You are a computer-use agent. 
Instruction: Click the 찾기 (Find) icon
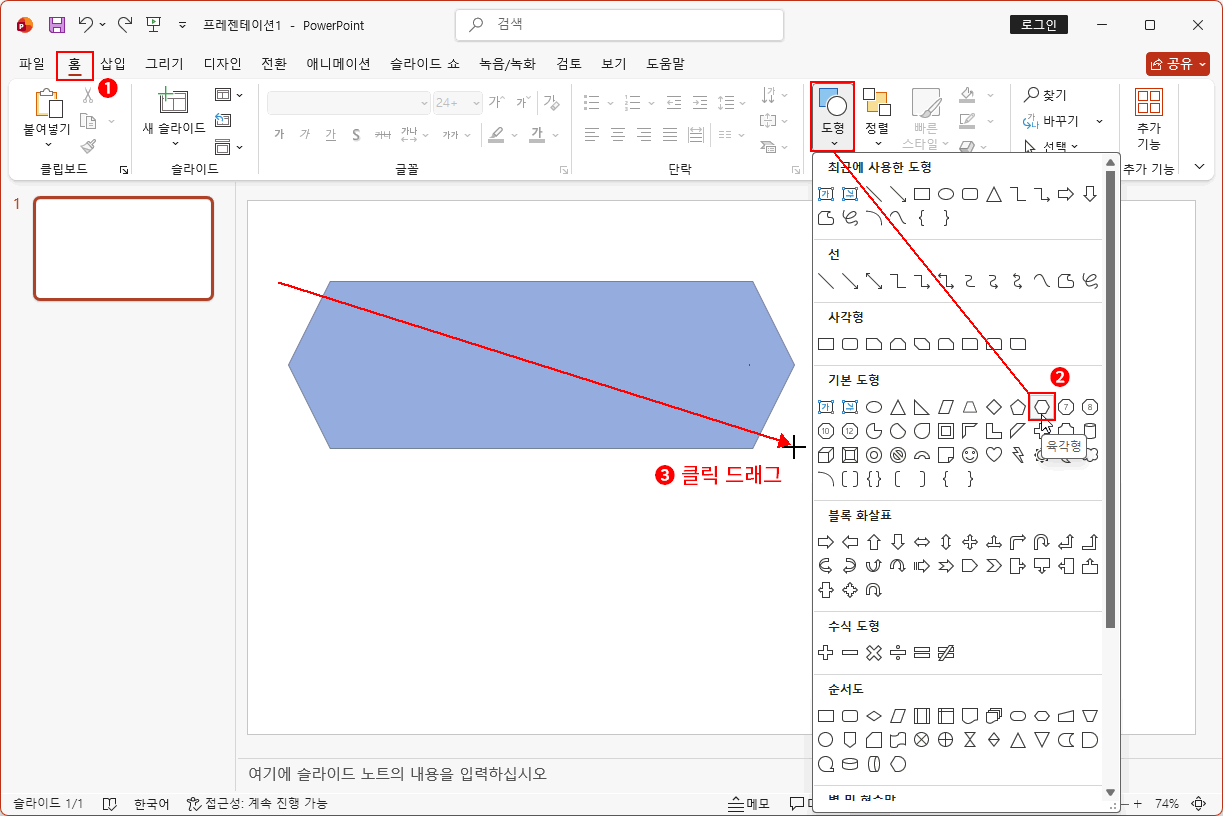[x=1043, y=93]
